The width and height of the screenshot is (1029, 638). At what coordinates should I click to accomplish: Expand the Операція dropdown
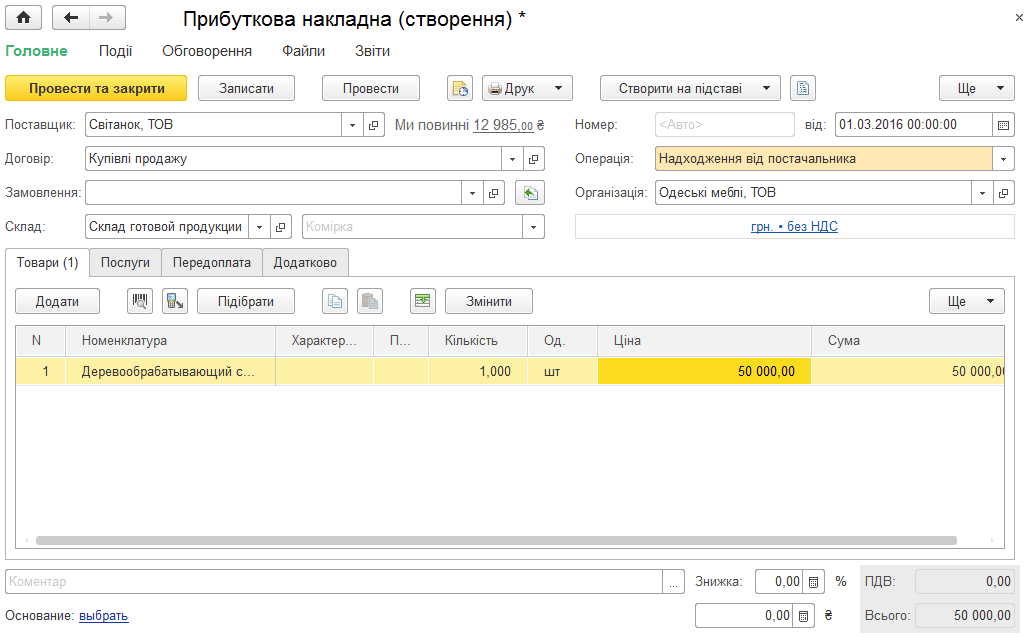pyautogui.click(x=1003, y=159)
